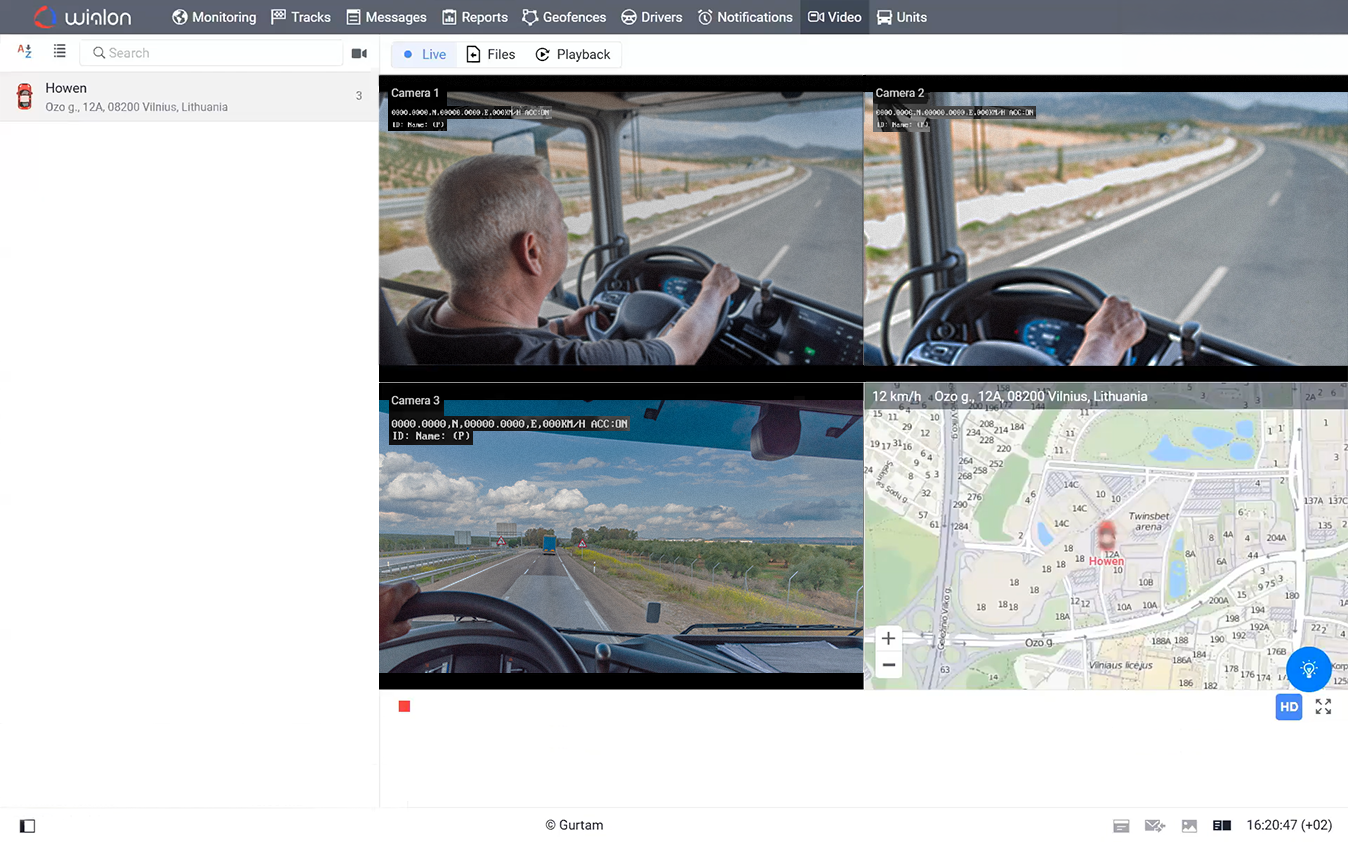The width and height of the screenshot is (1348, 842).
Task: Switch to Live video mode
Action: (424, 55)
